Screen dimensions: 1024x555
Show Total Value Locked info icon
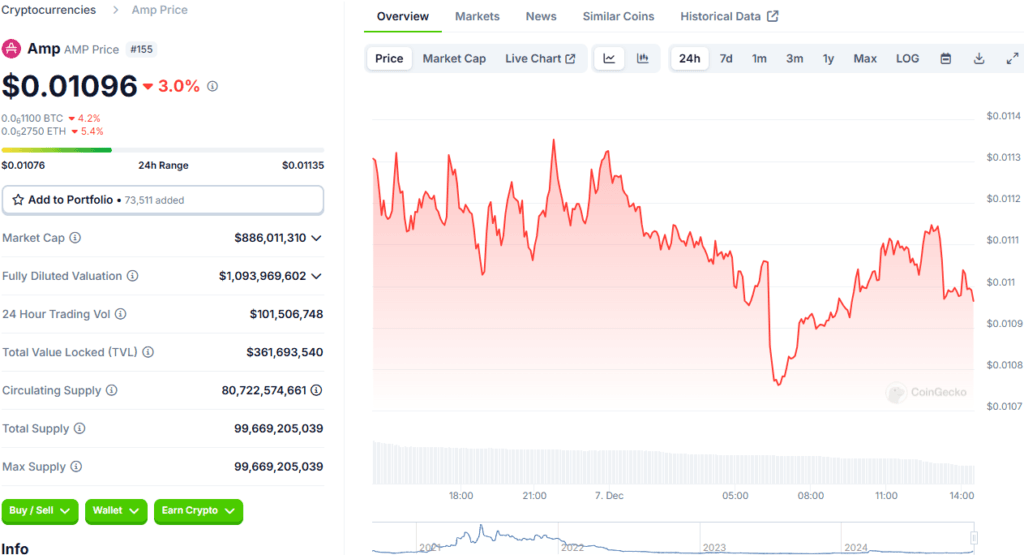click(x=148, y=352)
